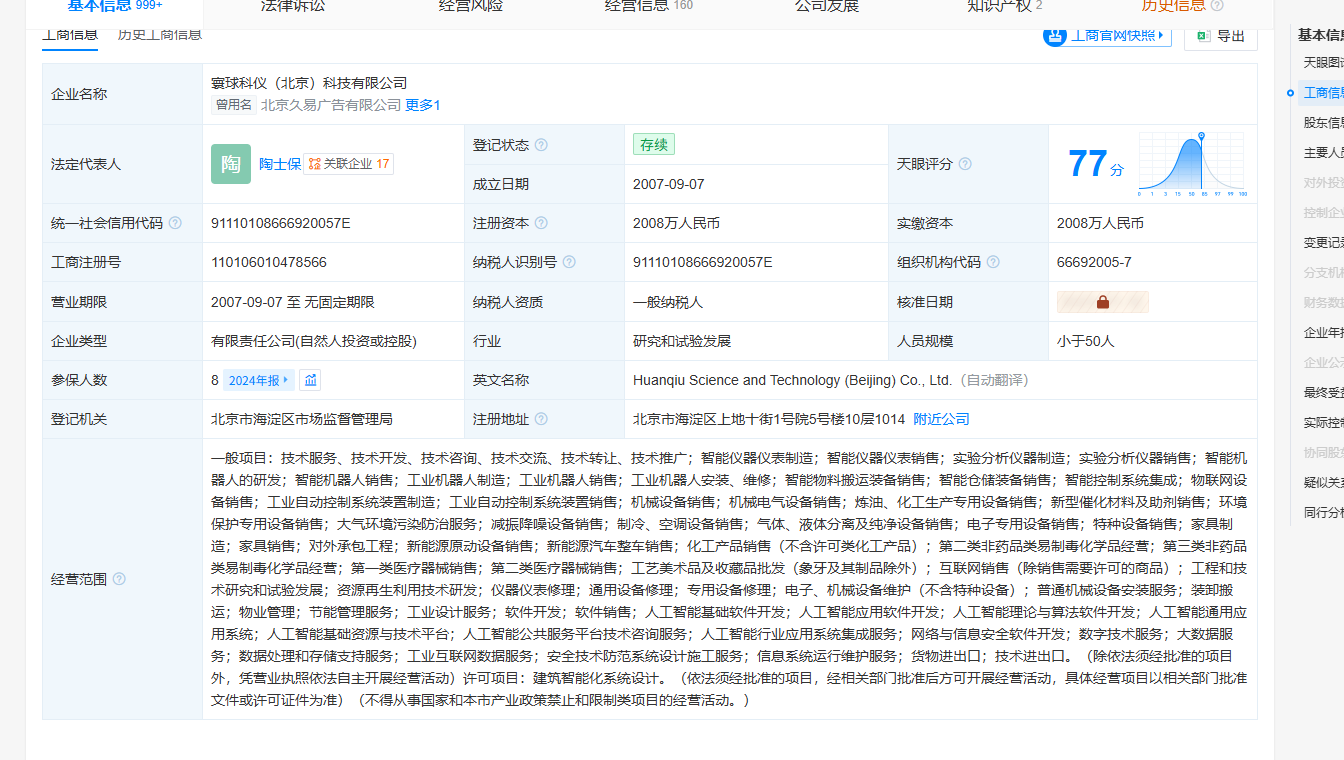Switch to the 经营风险 tab

[471, 6]
